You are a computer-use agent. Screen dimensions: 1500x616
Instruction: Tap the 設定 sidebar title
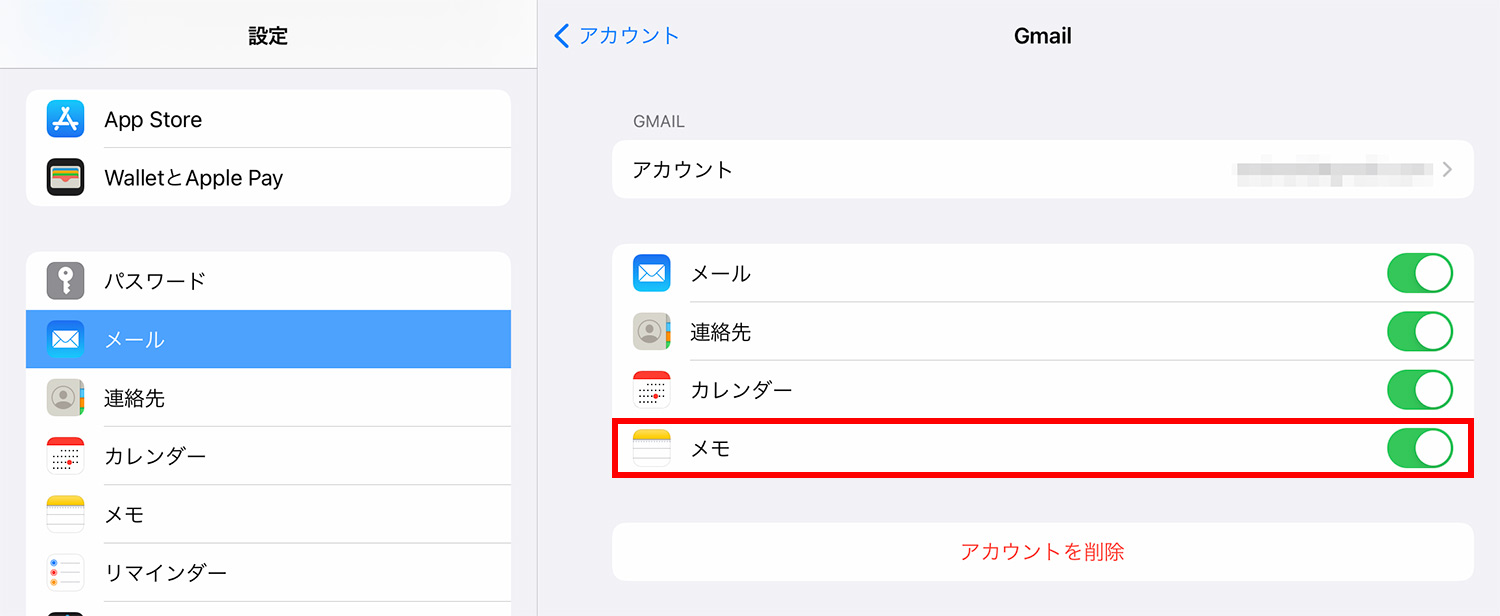pos(268,36)
